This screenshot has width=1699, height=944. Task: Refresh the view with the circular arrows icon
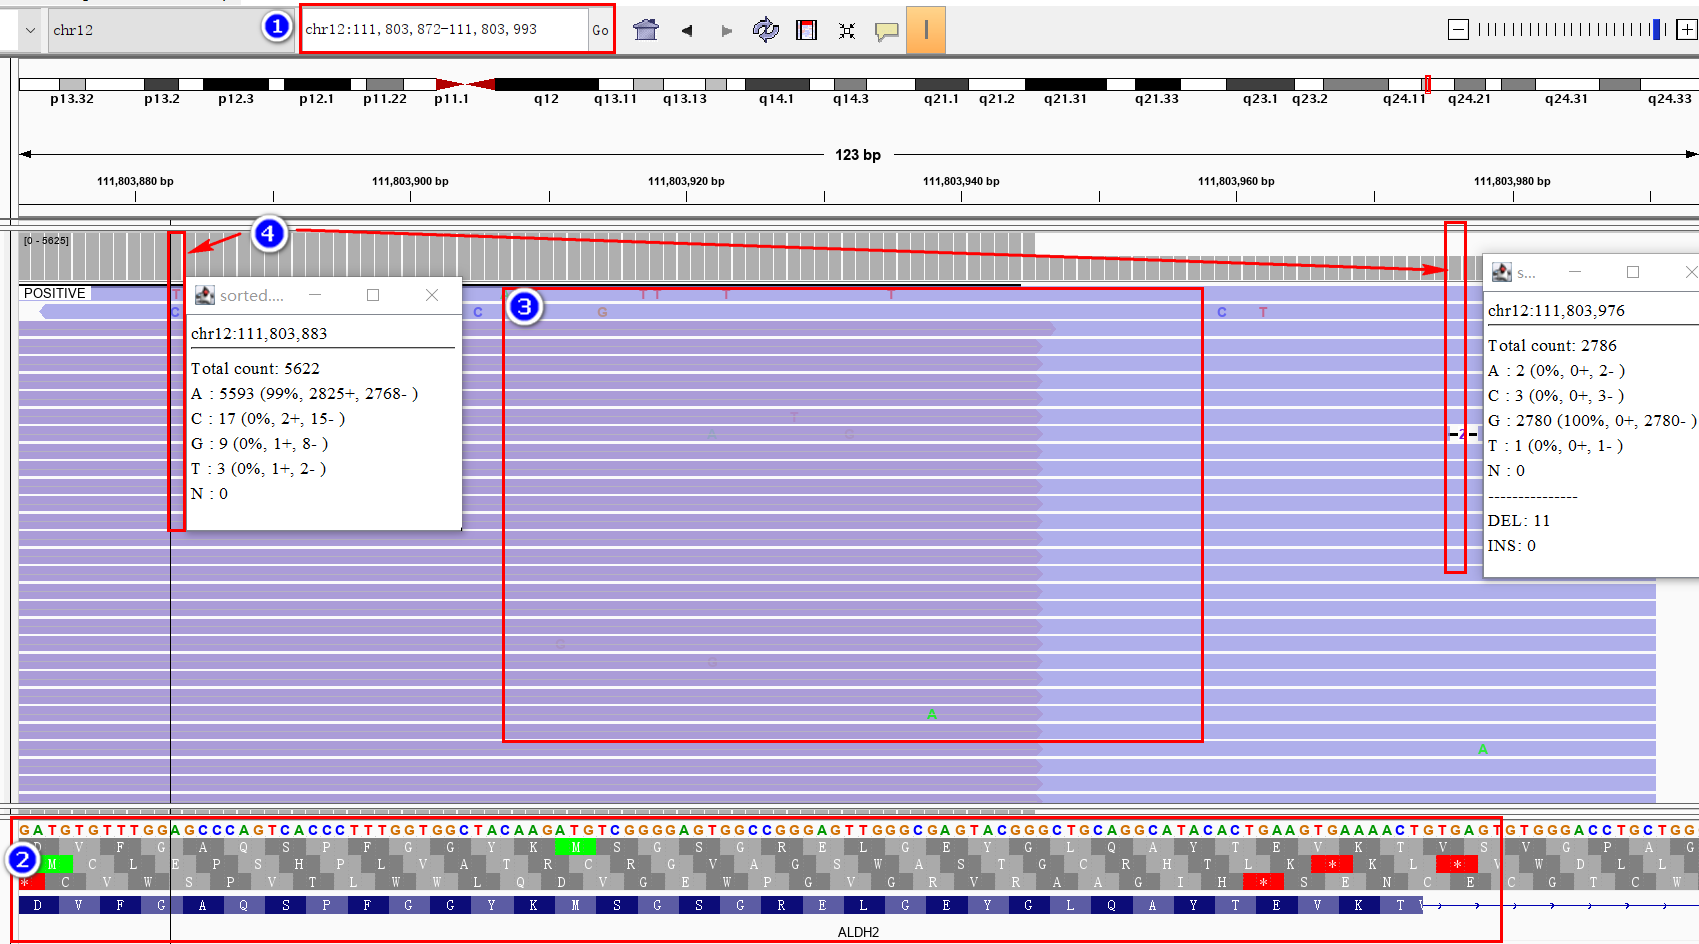click(765, 30)
